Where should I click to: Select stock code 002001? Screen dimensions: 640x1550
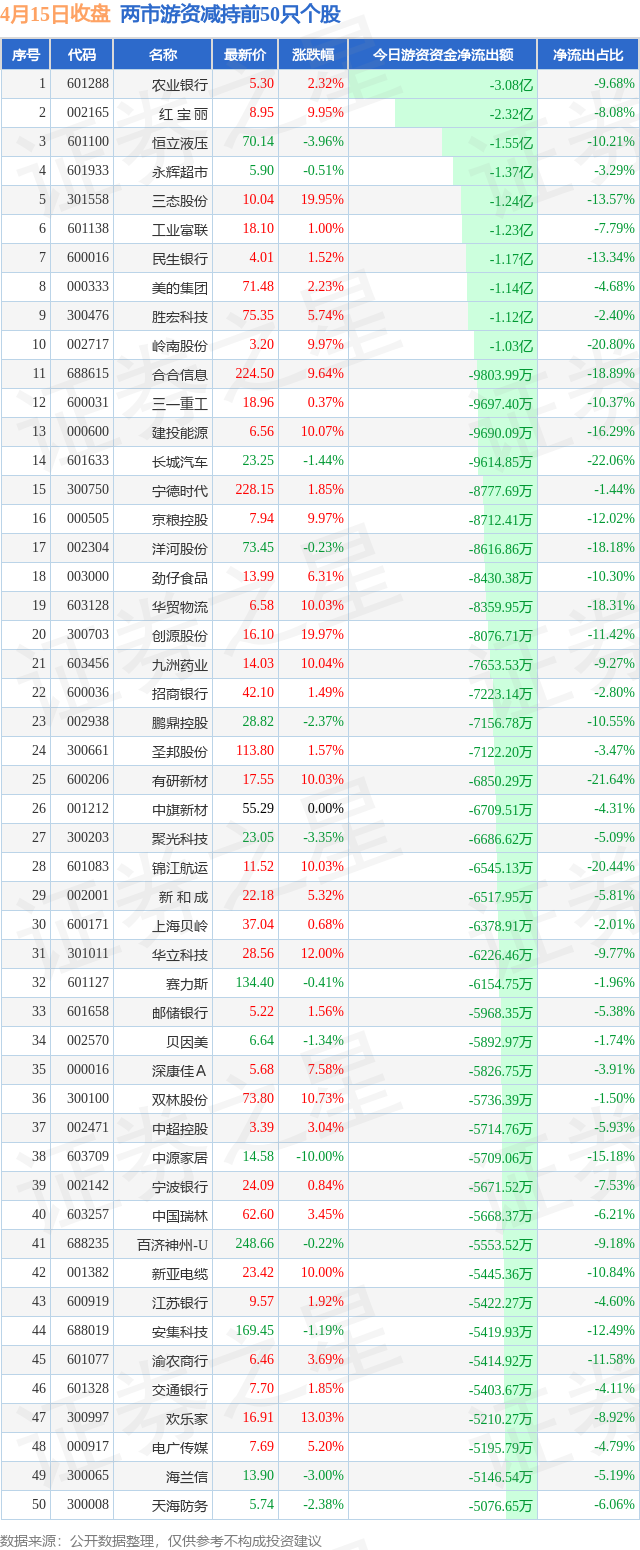[88, 896]
